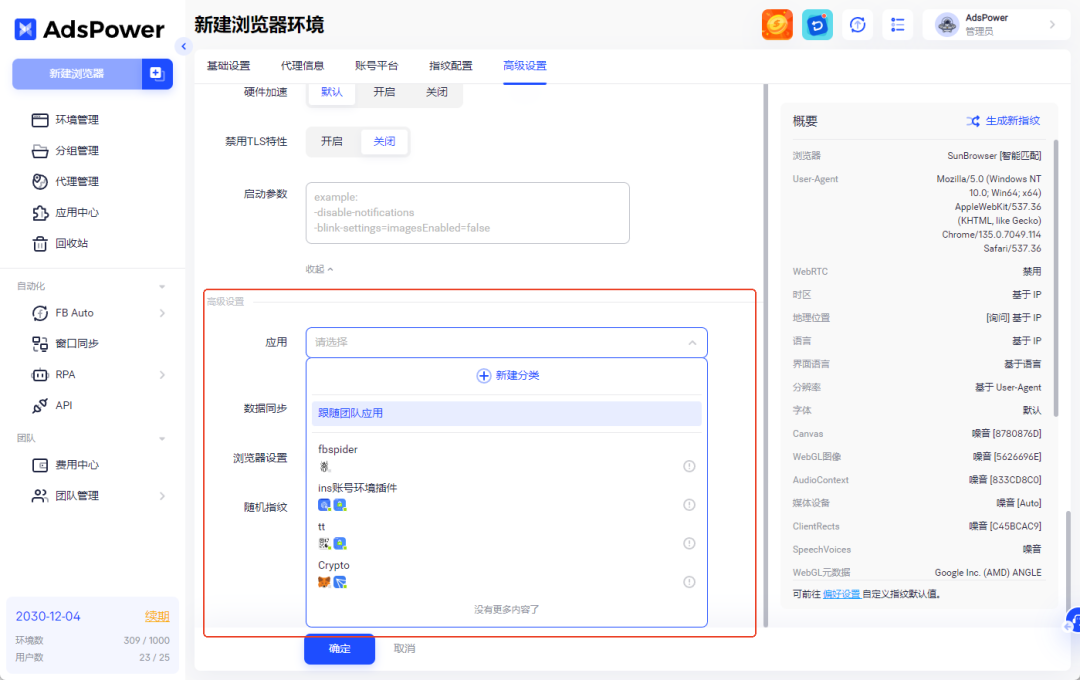Click the orange coin rewards icon
This screenshot has height=680, width=1080.
coord(777,24)
